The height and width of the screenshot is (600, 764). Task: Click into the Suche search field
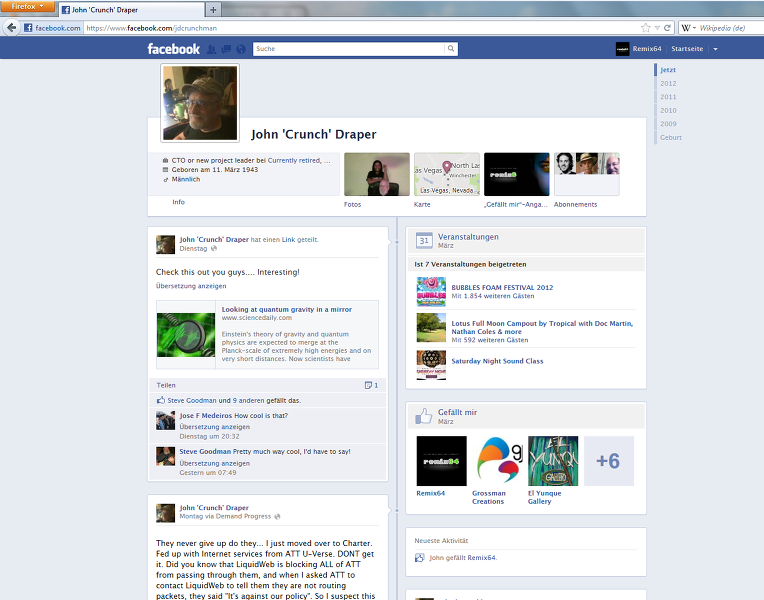point(348,49)
